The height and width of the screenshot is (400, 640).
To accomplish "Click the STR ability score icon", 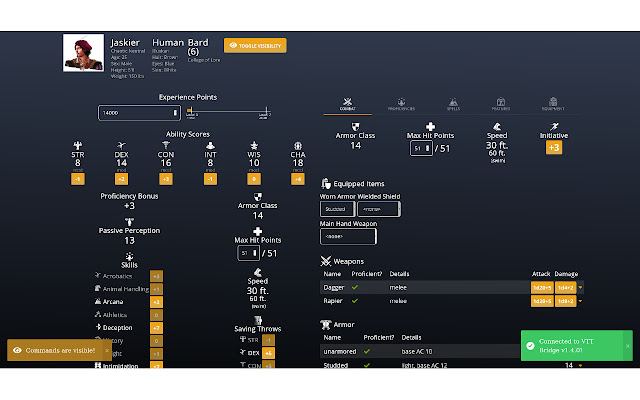I will (x=78, y=145).
